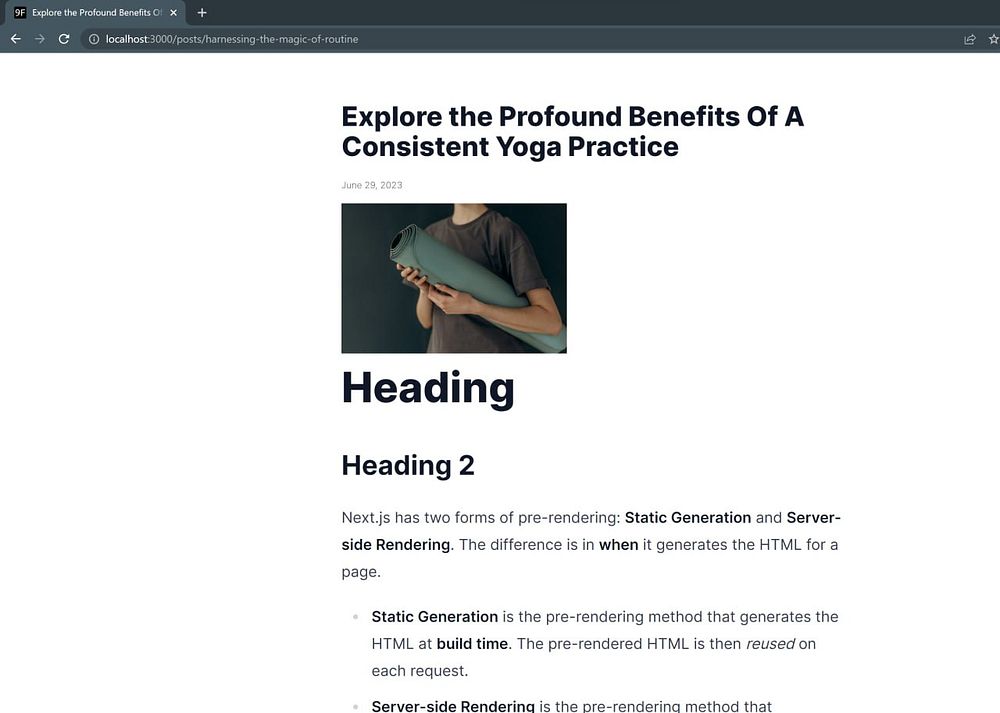Select the Explore the Profound Benefits tab

coord(96,13)
